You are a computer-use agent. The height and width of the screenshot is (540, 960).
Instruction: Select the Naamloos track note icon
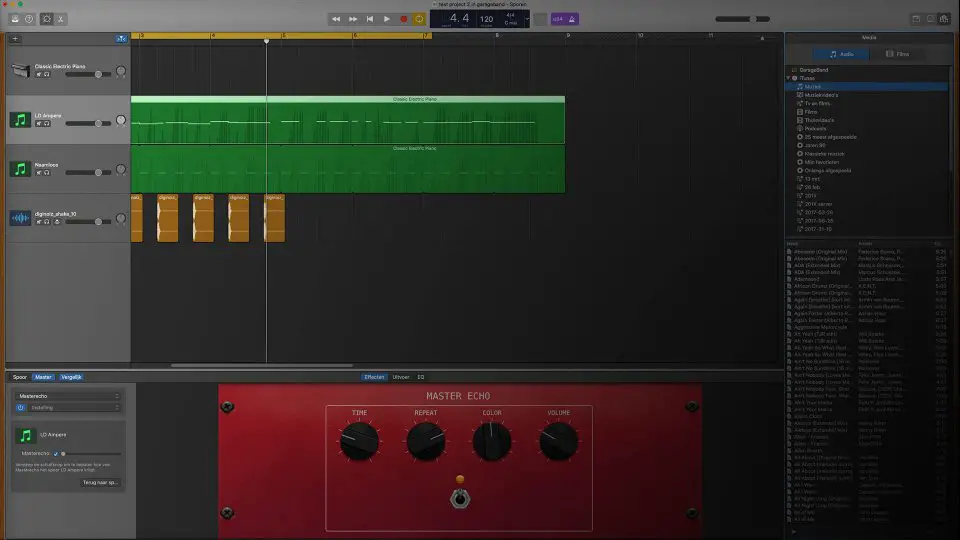tap(20, 169)
